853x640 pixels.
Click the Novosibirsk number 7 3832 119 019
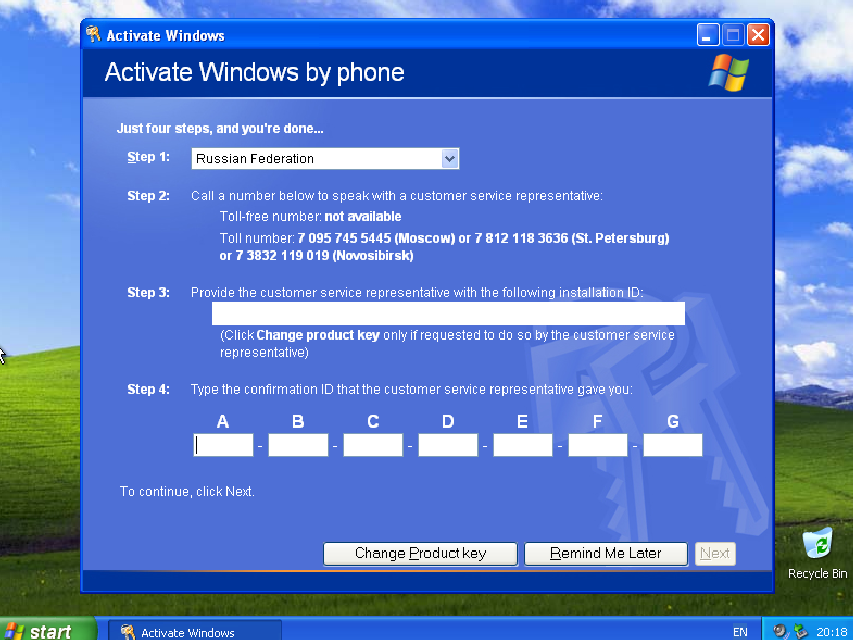[282, 256]
